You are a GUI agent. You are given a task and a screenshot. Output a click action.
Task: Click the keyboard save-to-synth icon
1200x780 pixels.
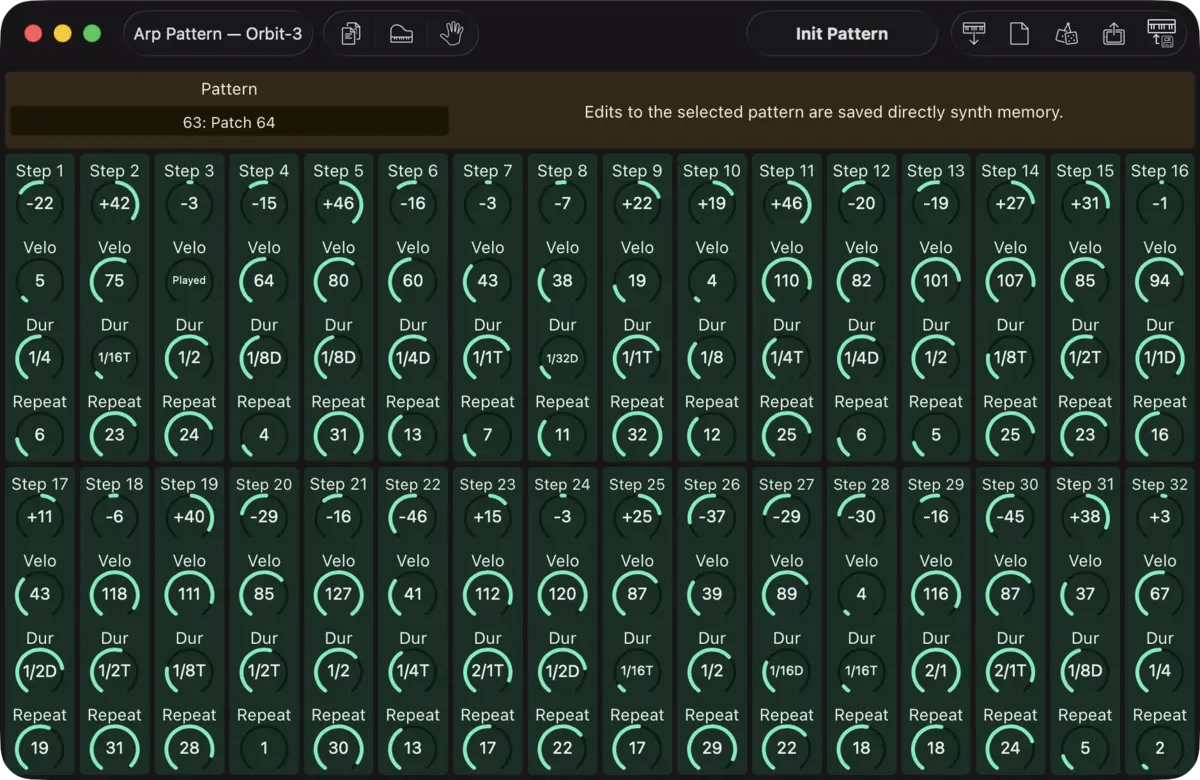[x=1161, y=34]
